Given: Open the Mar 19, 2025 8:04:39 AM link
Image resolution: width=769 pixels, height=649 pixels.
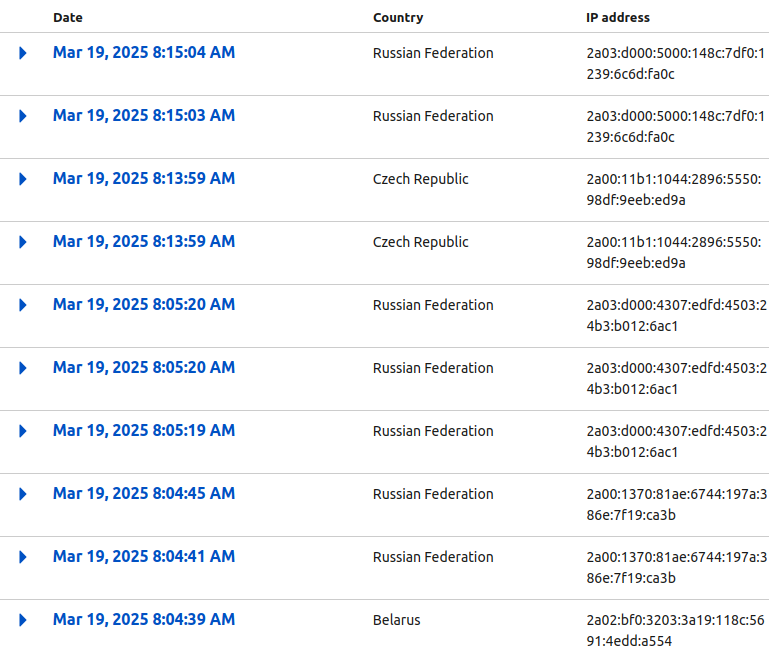Looking at the screenshot, I should 144,620.
